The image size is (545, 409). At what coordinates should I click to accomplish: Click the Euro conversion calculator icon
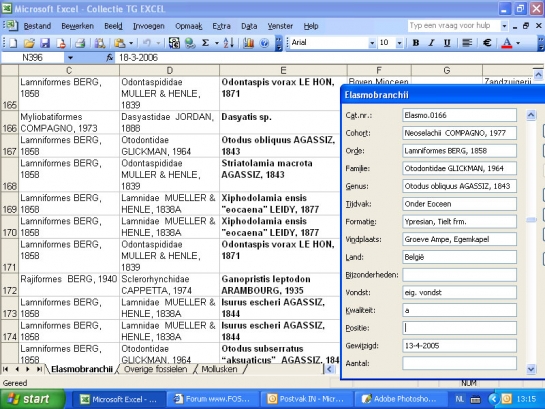click(x=174, y=43)
